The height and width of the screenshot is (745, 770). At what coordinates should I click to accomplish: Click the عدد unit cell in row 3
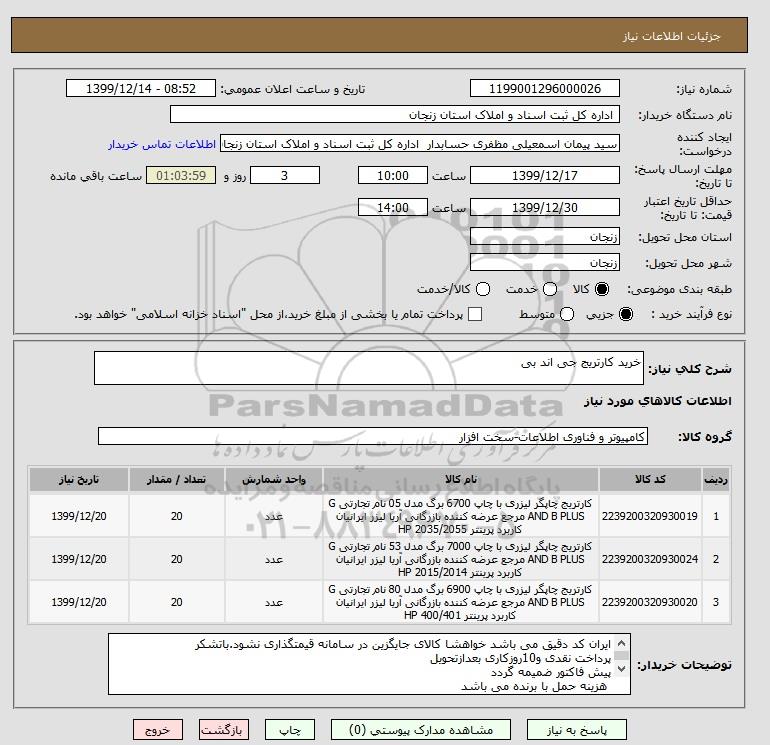pyautogui.click(x=274, y=602)
